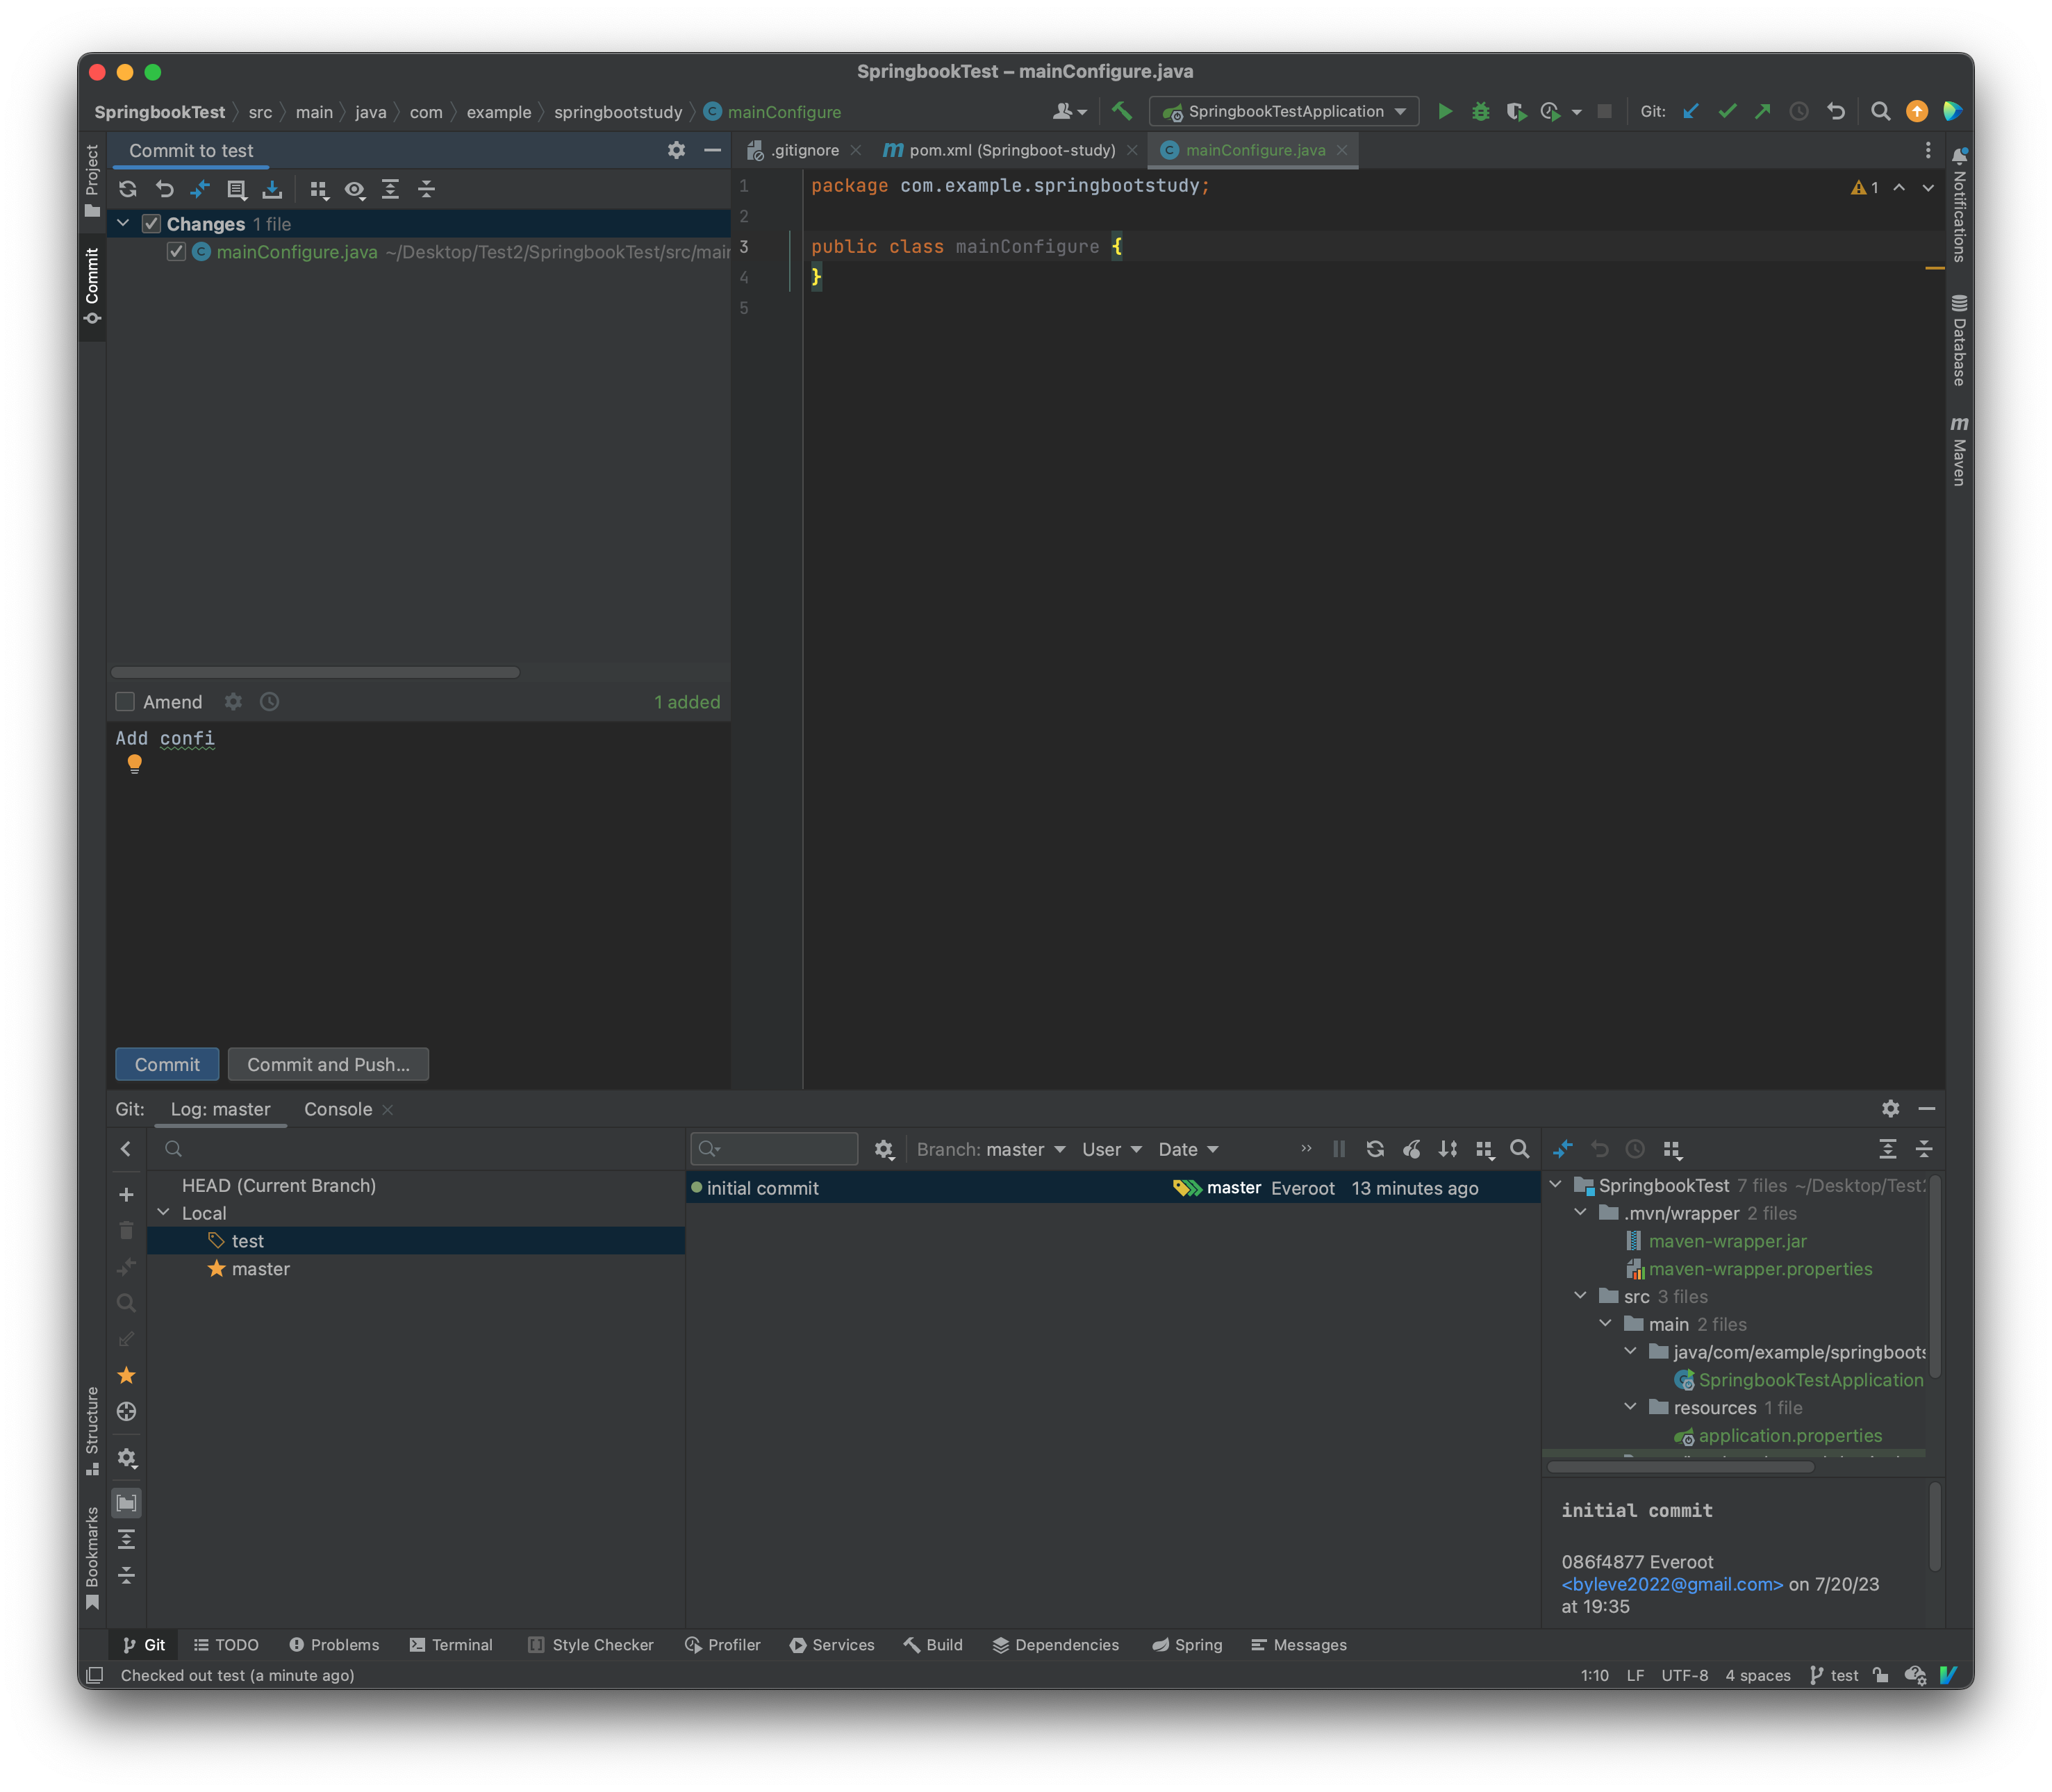Toggle preview diff eye icon in the commit toolbar
The image size is (2052, 1792).
(354, 189)
